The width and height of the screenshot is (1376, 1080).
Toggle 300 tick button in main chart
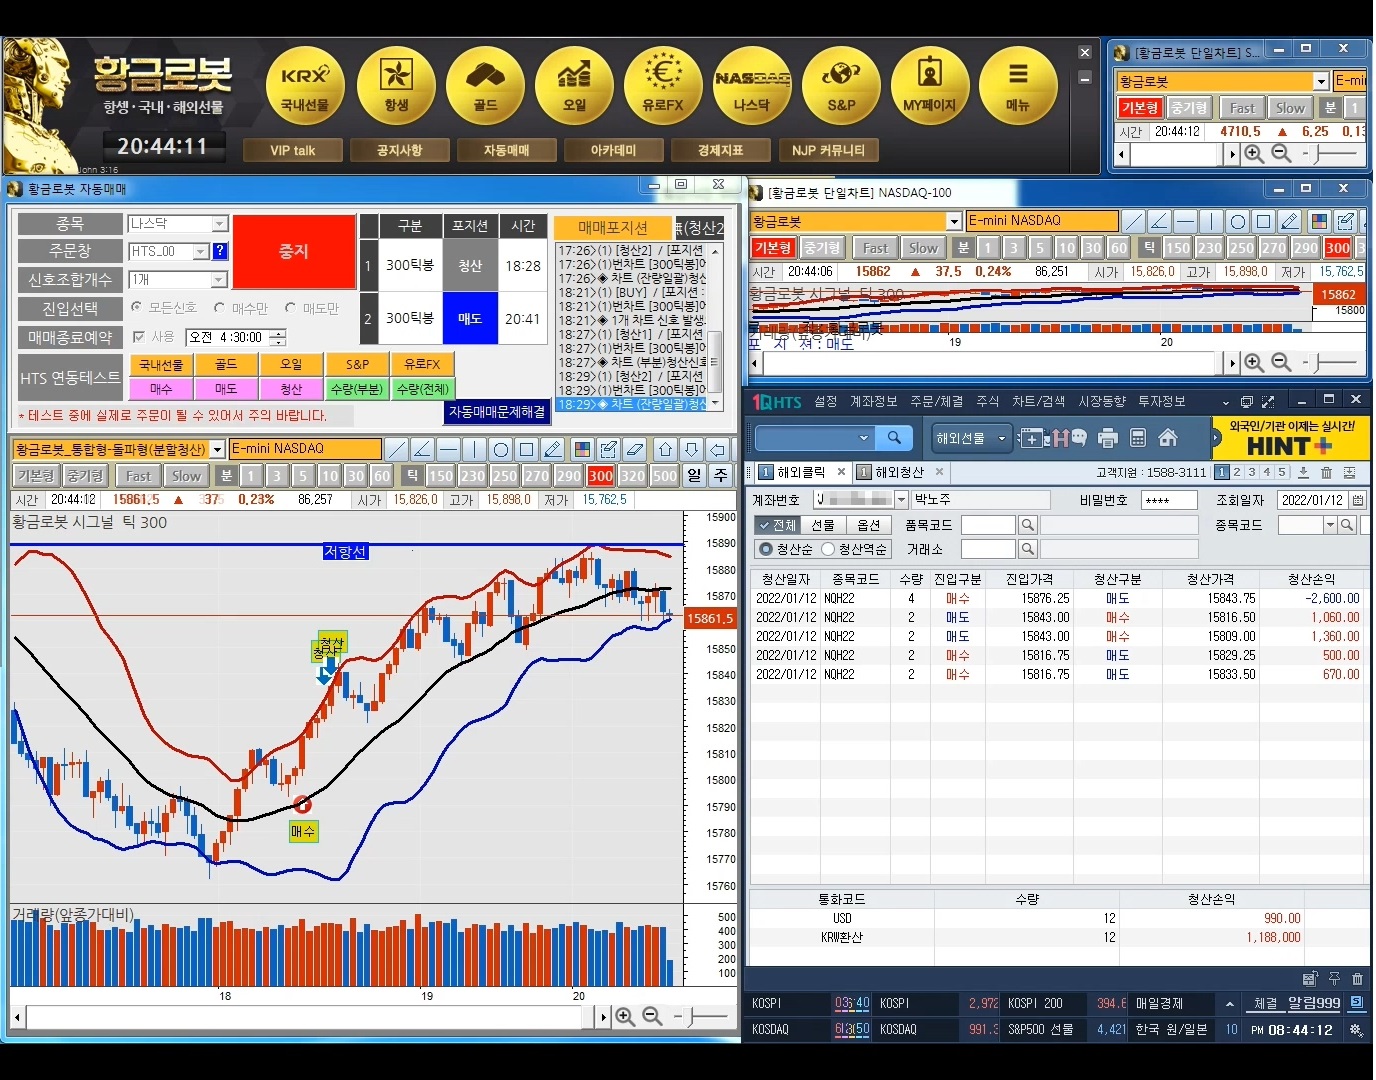[x=601, y=476]
